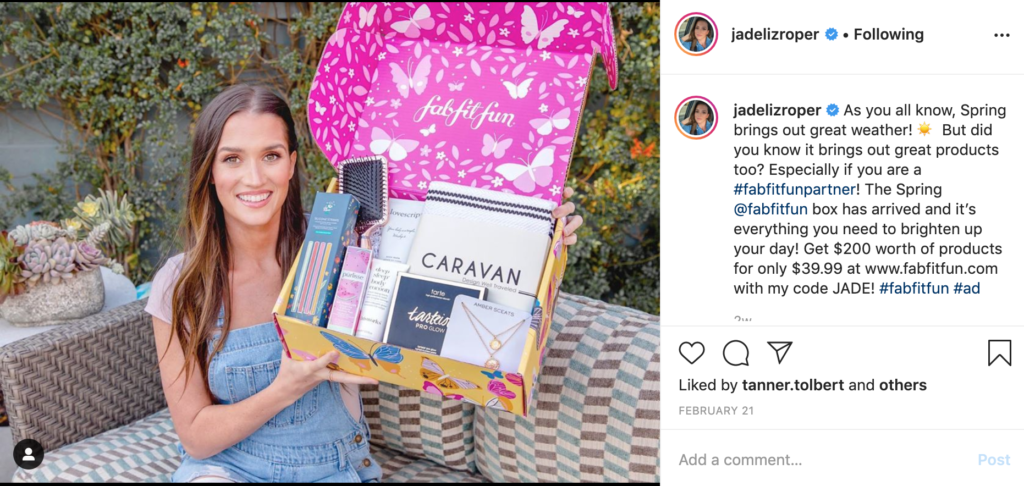Toggle the Following button
Screen dimensions: 1024x486
click(x=888, y=35)
